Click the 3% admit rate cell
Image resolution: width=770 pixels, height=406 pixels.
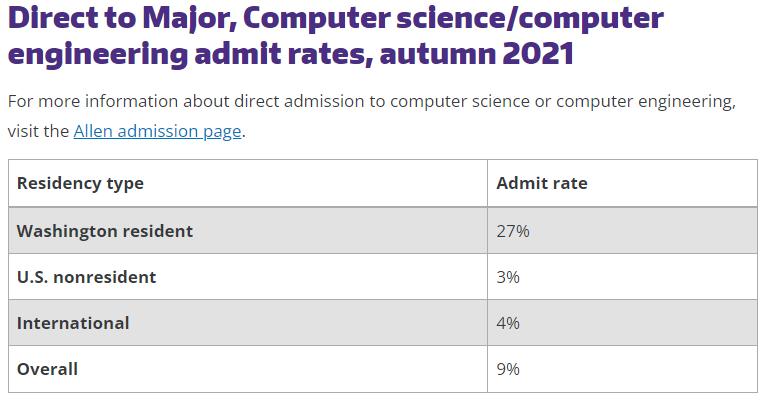click(x=508, y=277)
